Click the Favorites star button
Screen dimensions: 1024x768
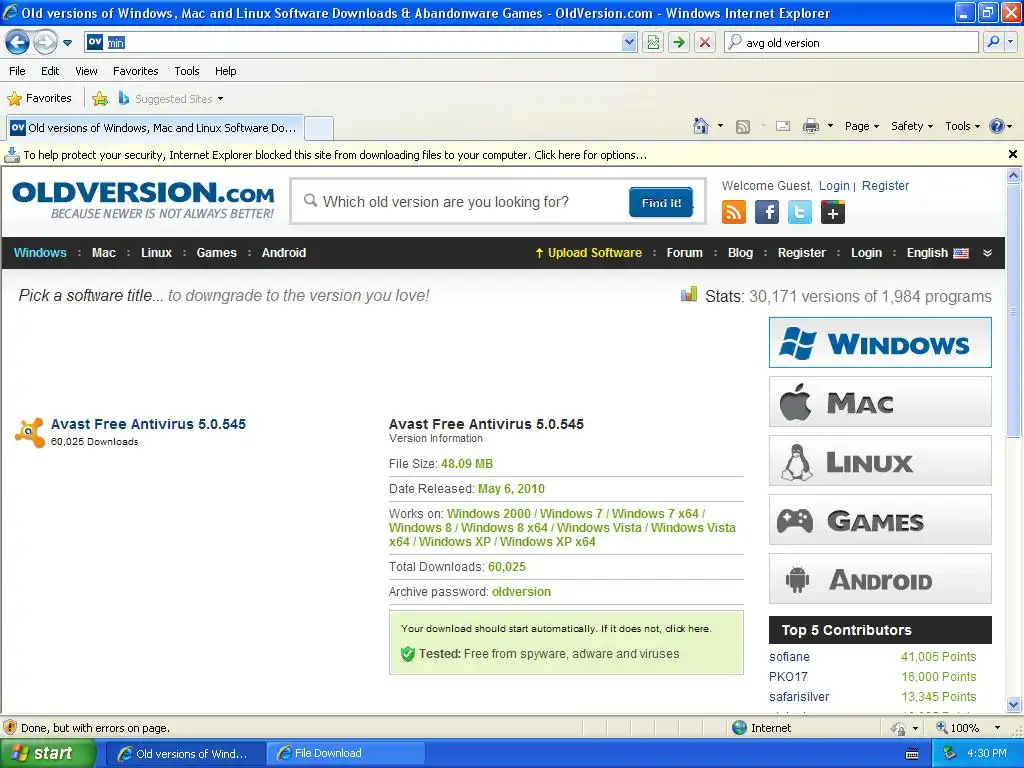click(x=39, y=99)
